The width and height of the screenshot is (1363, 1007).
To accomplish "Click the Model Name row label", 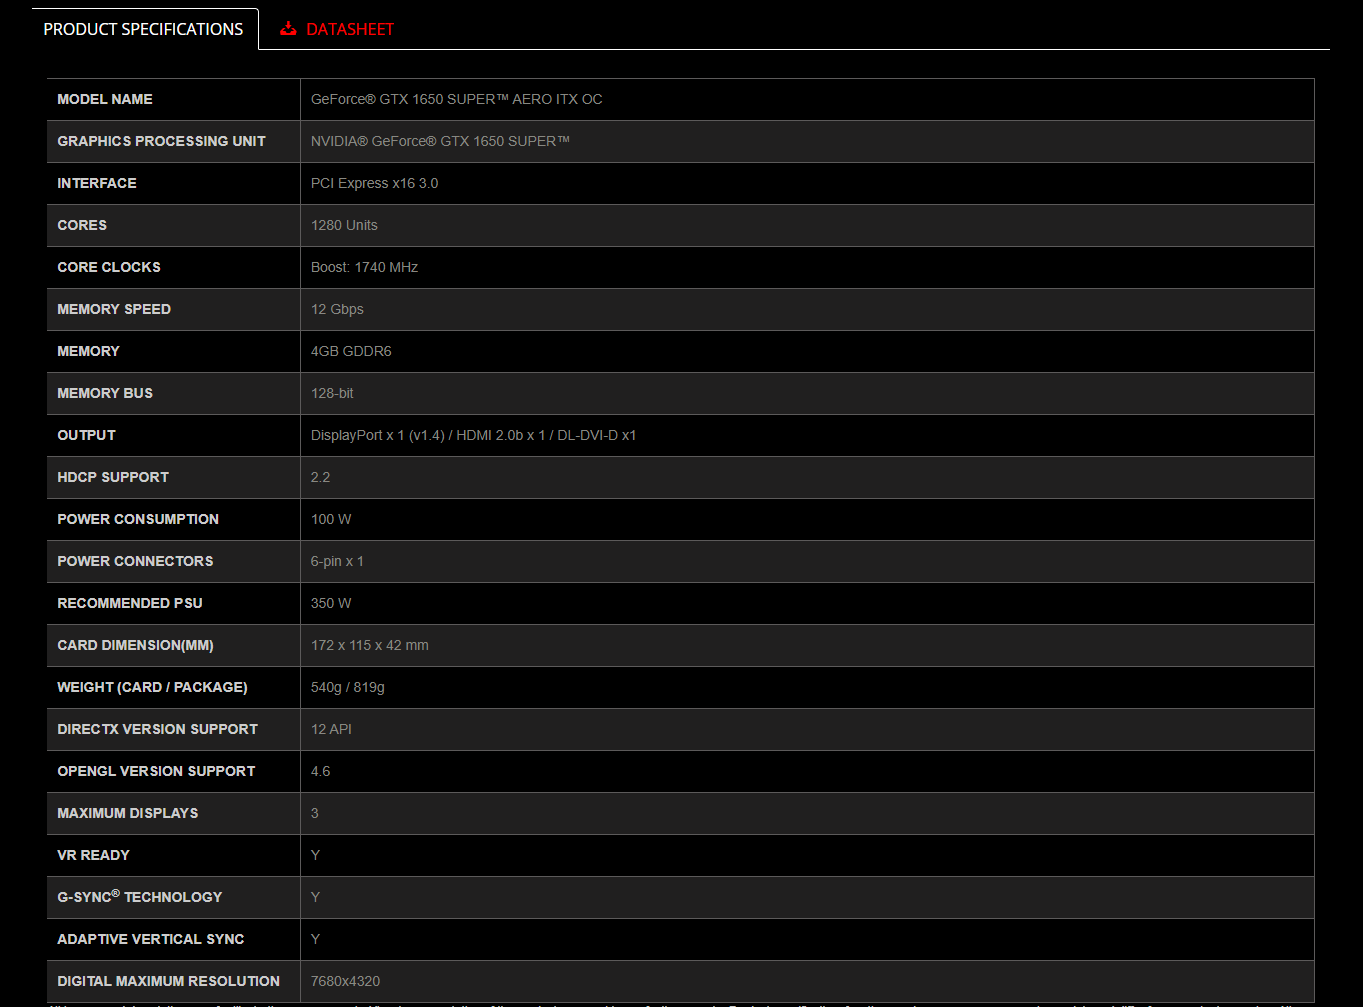I will (105, 99).
